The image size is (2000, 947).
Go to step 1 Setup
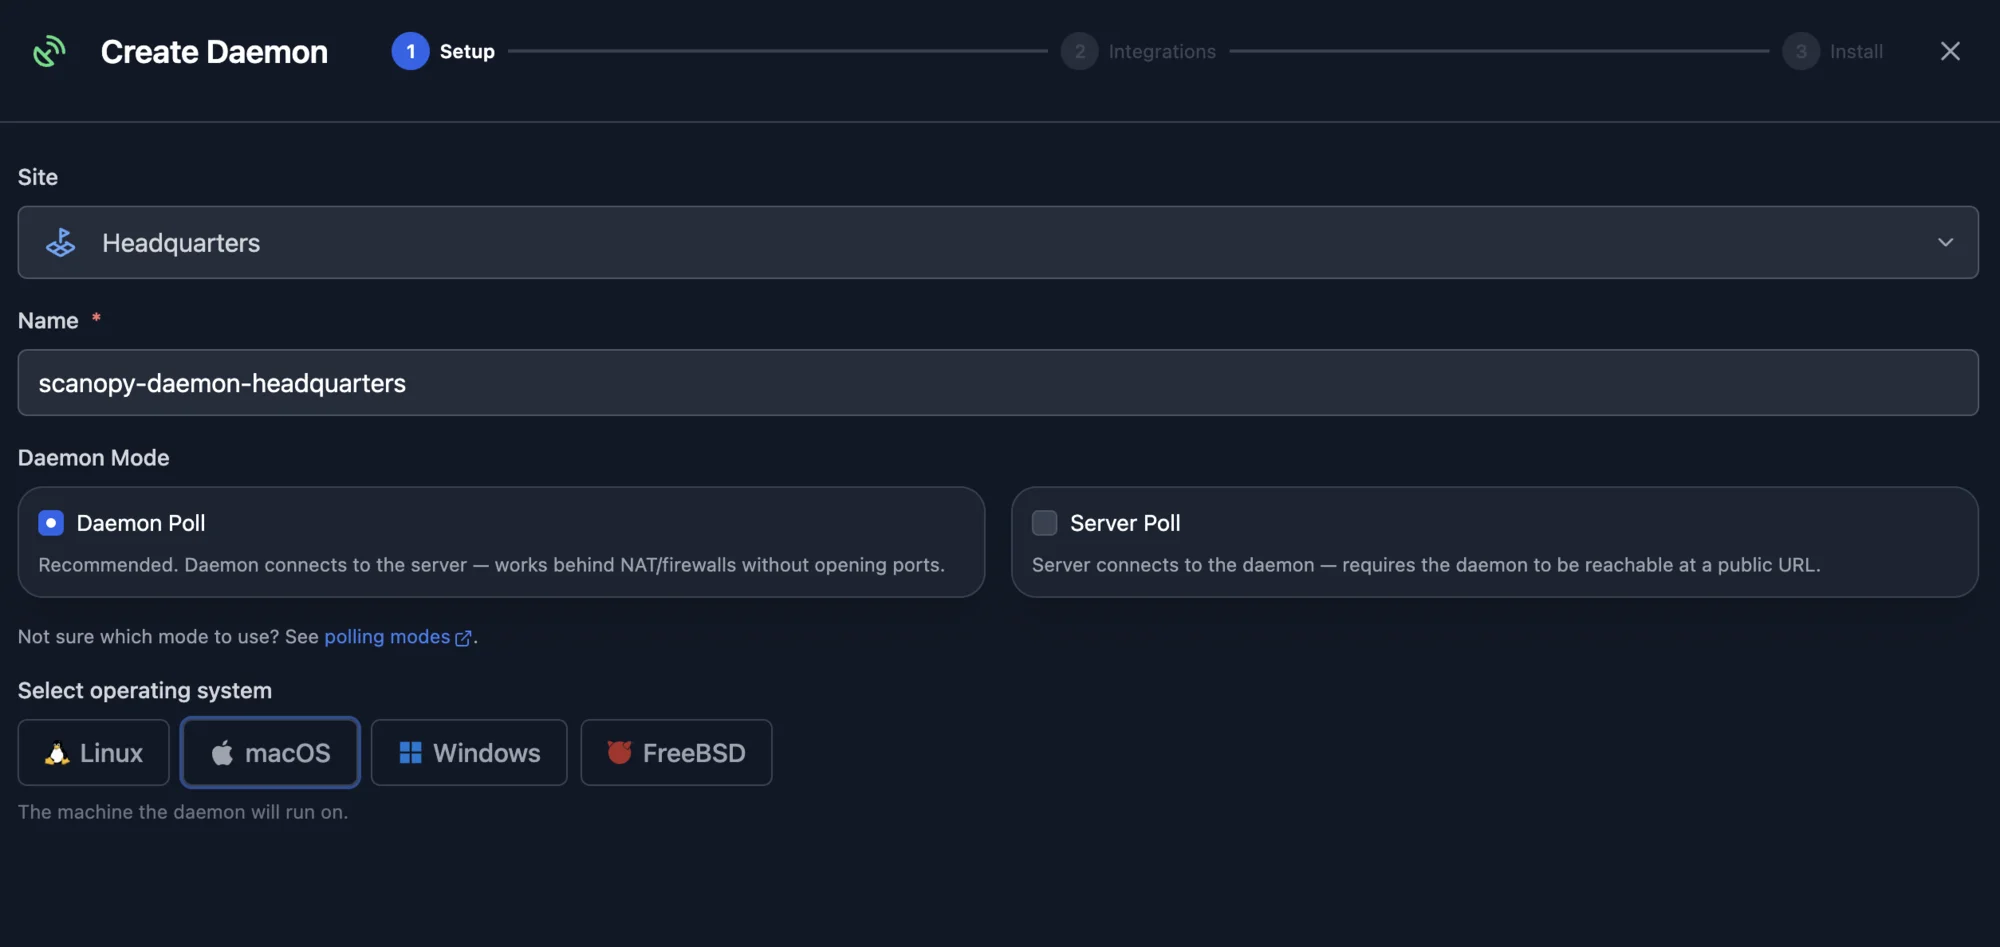click(443, 51)
